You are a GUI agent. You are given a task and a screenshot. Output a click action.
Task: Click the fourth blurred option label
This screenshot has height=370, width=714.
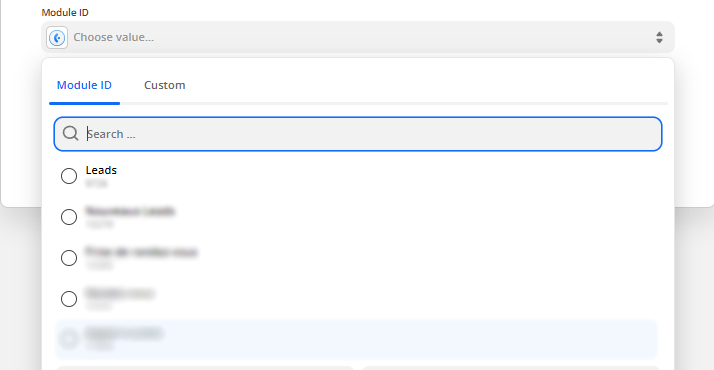pos(120,293)
